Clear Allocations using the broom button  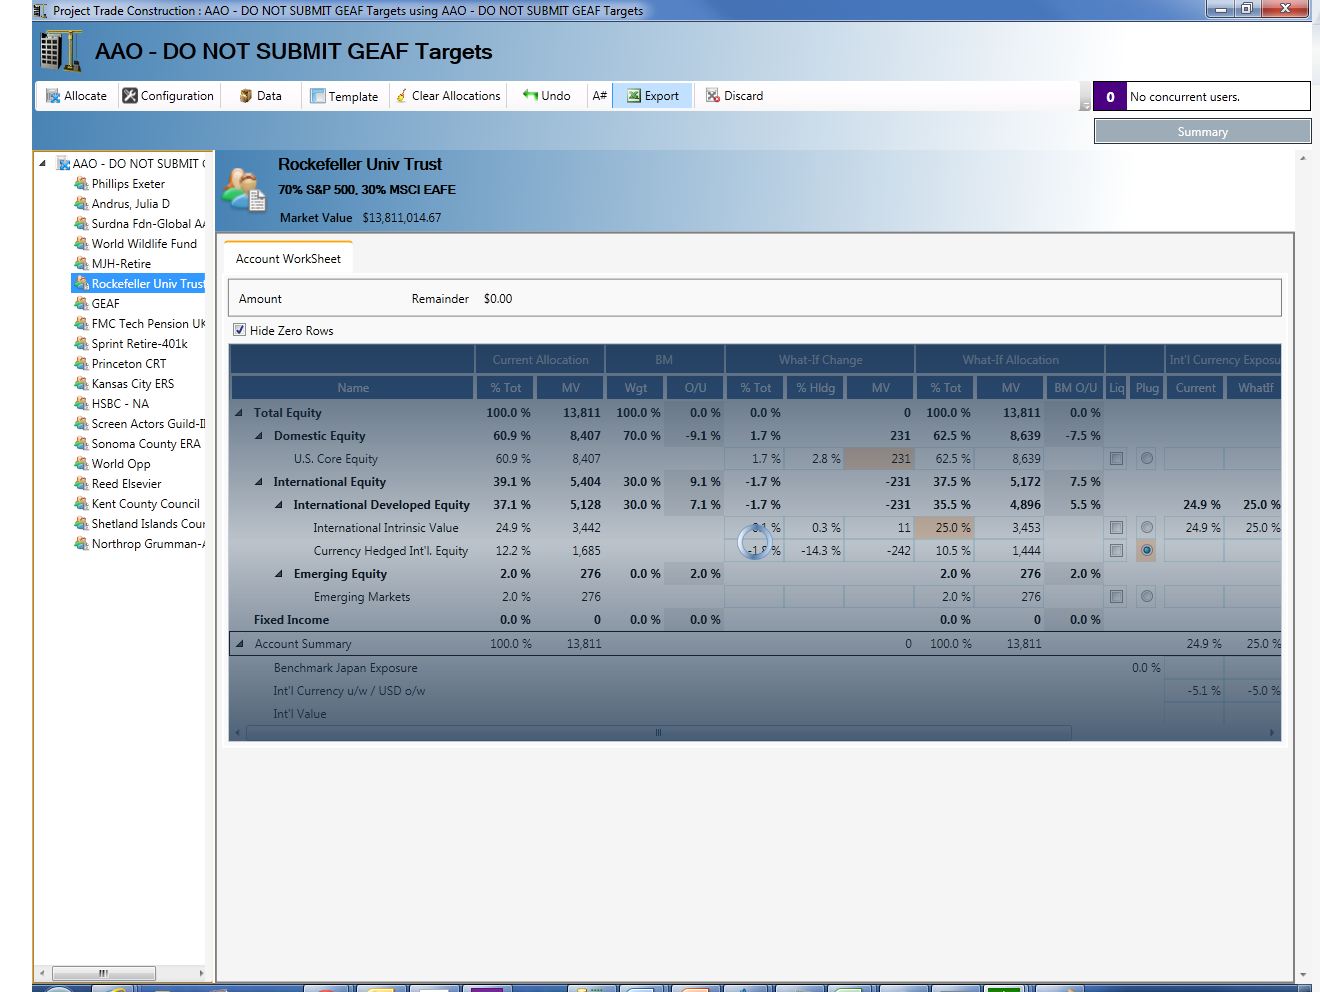click(x=448, y=96)
